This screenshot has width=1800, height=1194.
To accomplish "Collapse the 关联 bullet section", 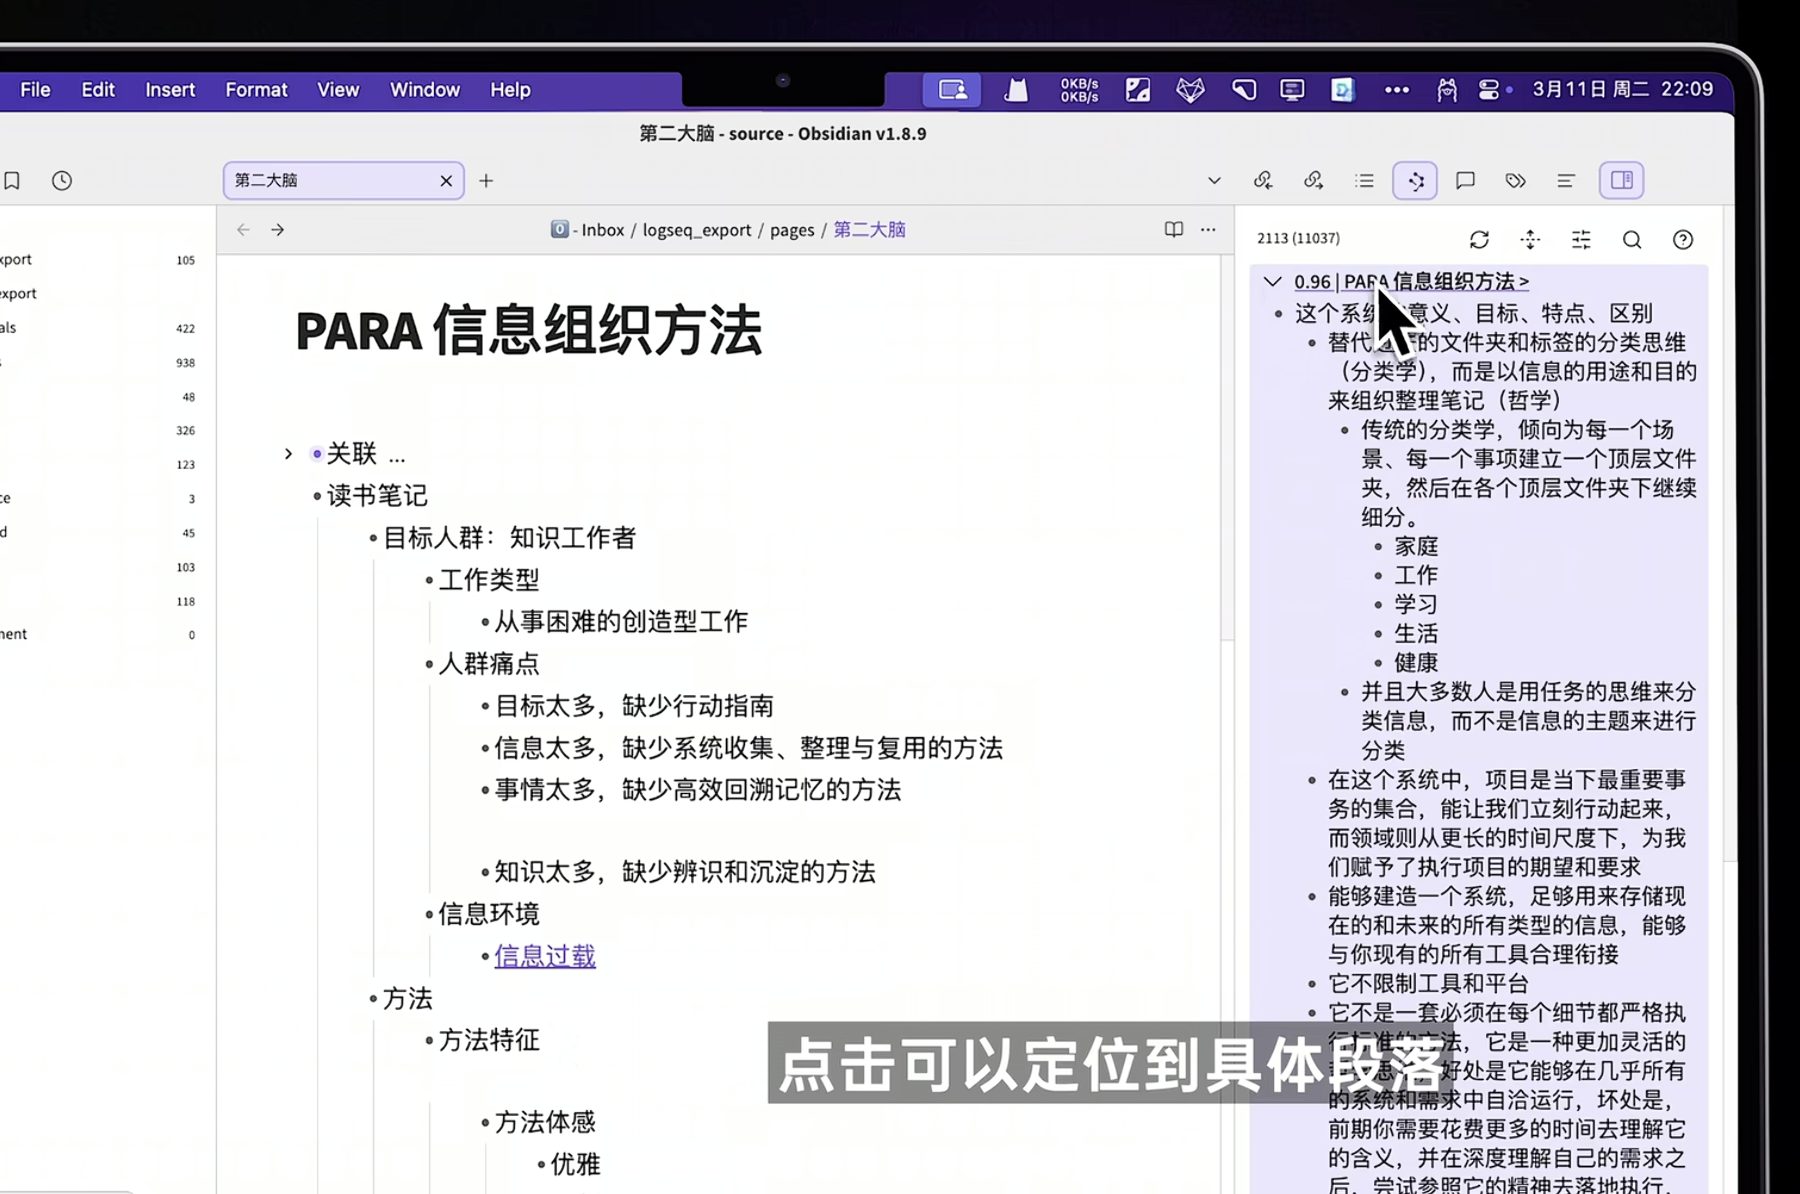I will click(287, 453).
